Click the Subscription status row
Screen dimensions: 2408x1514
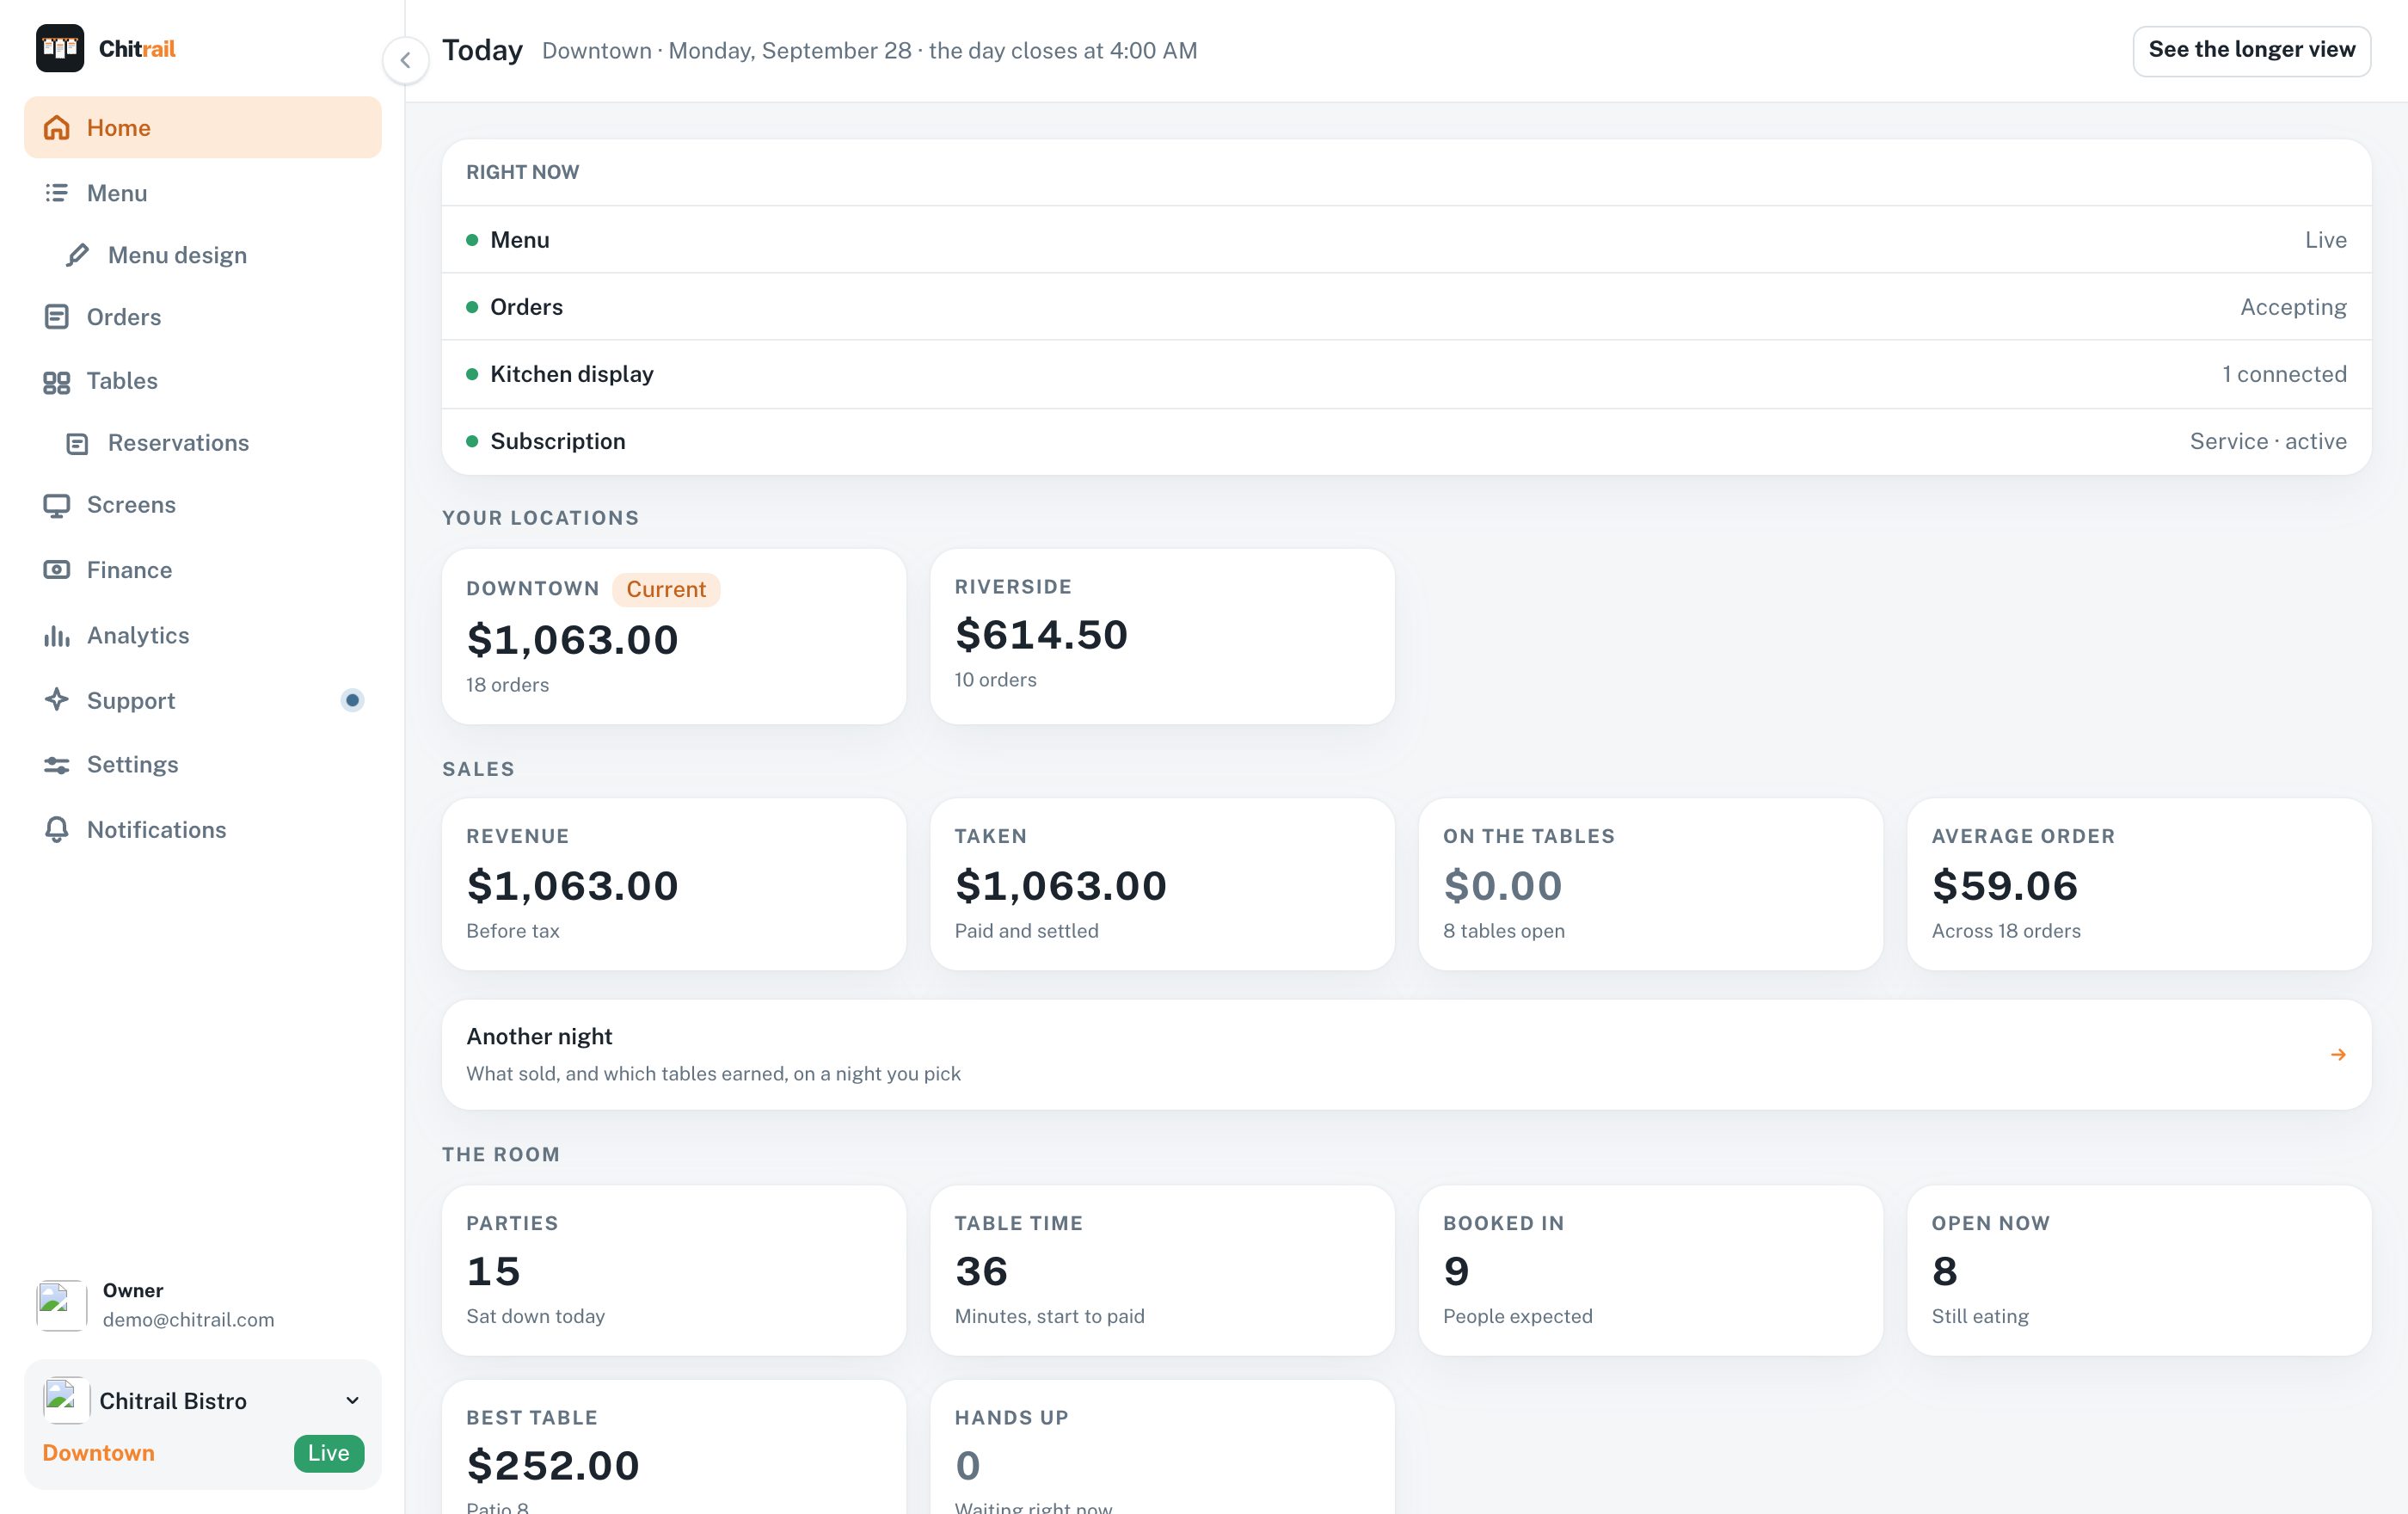[x=1406, y=441]
